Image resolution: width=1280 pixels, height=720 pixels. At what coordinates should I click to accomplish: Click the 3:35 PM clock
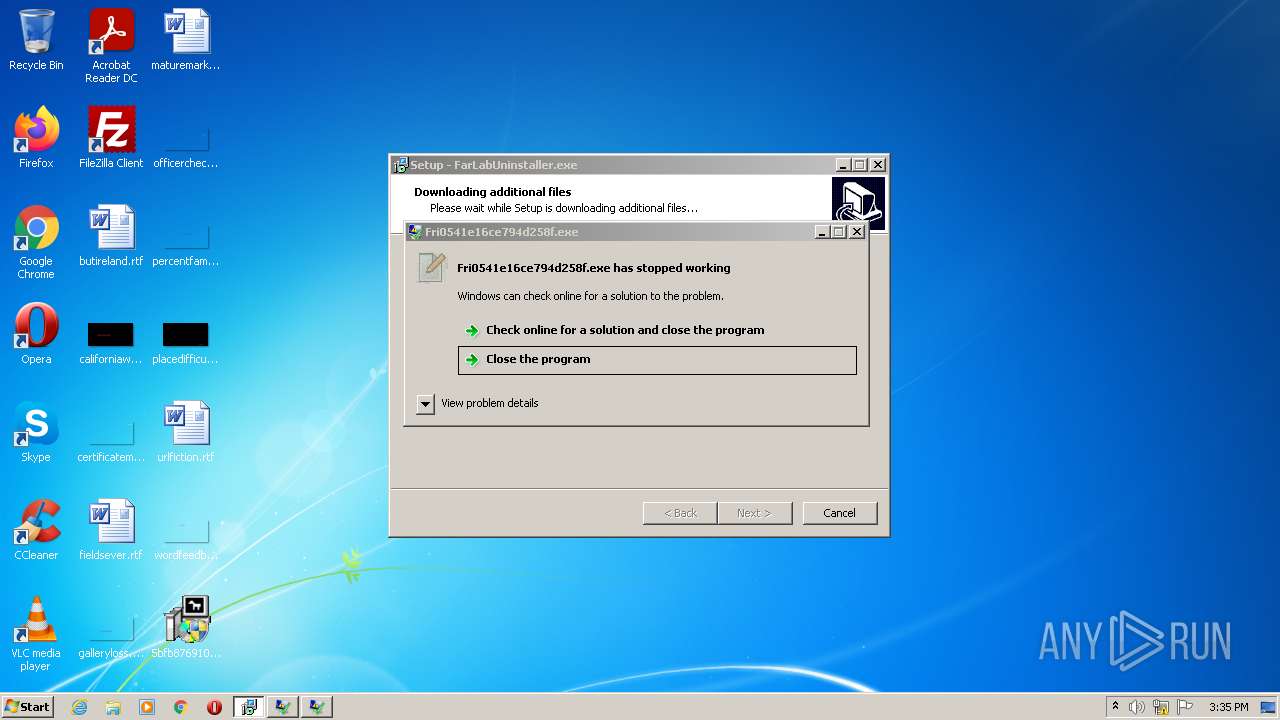pyautogui.click(x=1229, y=707)
